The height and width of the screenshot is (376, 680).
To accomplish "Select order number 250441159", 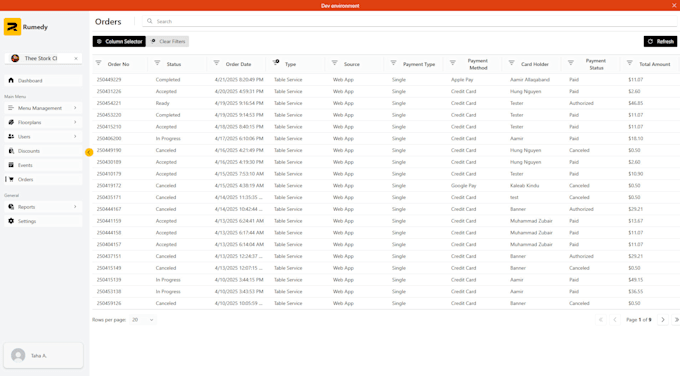I will [x=109, y=221].
